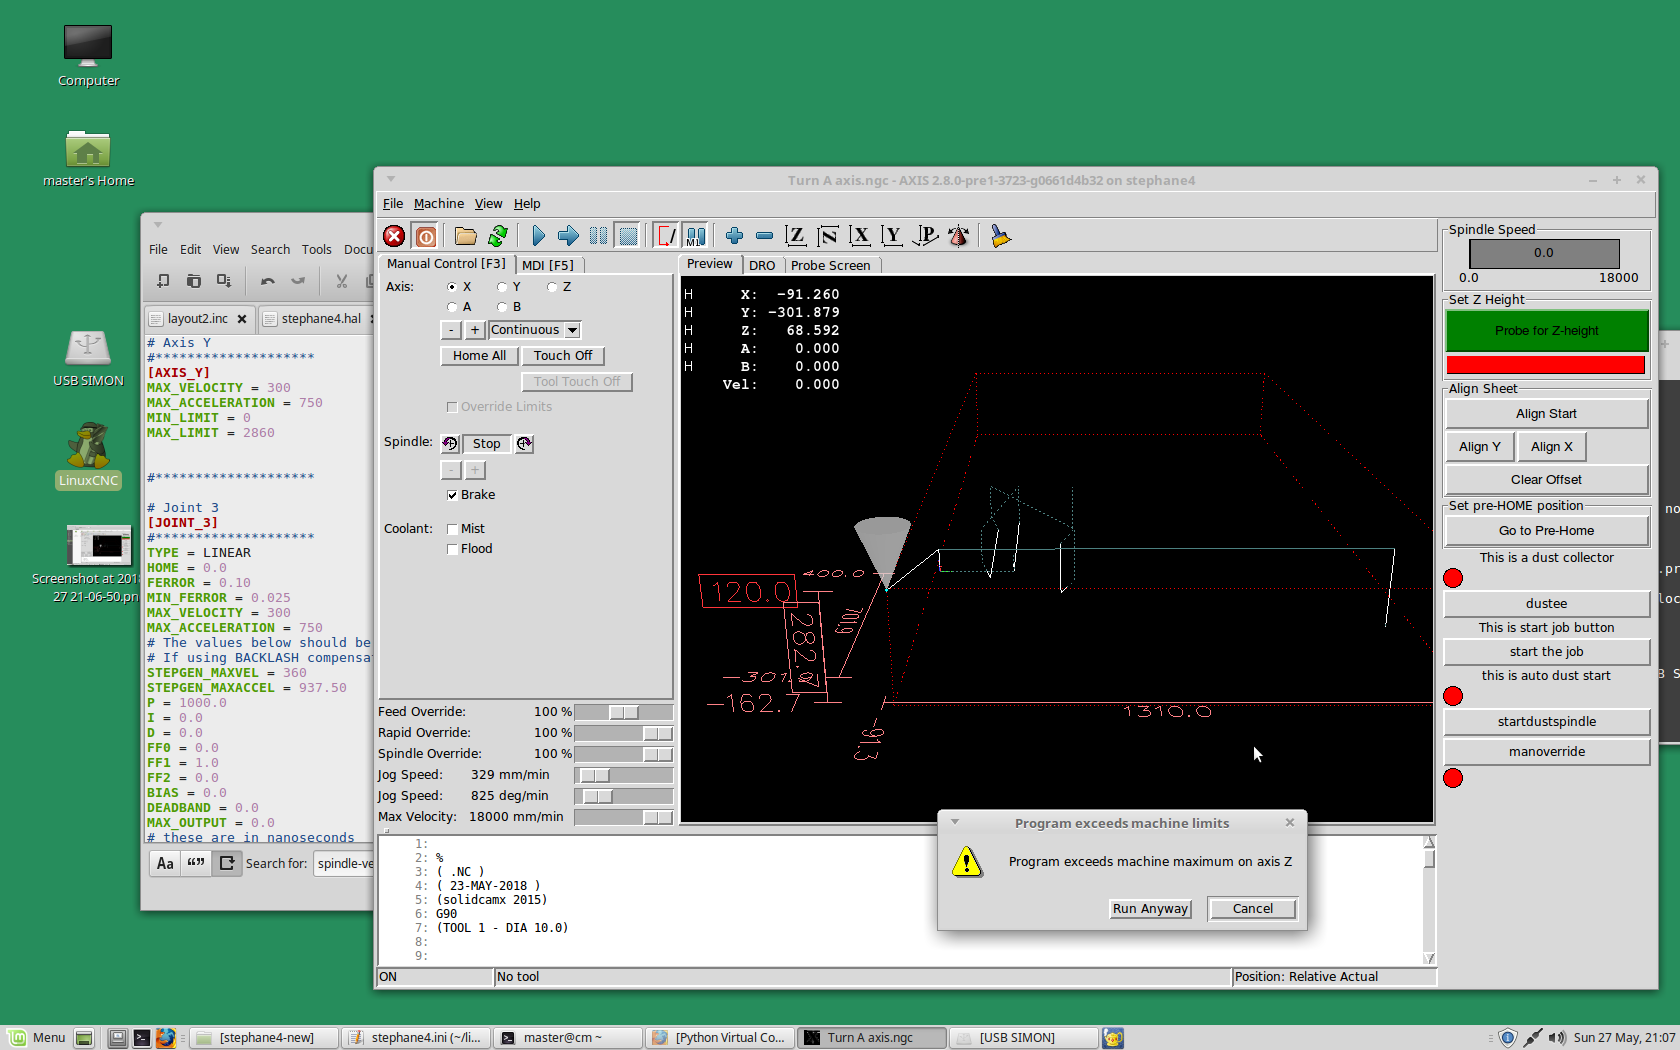The image size is (1680, 1050).
Task: Switch to the Probe Screen tab
Action: click(830, 265)
